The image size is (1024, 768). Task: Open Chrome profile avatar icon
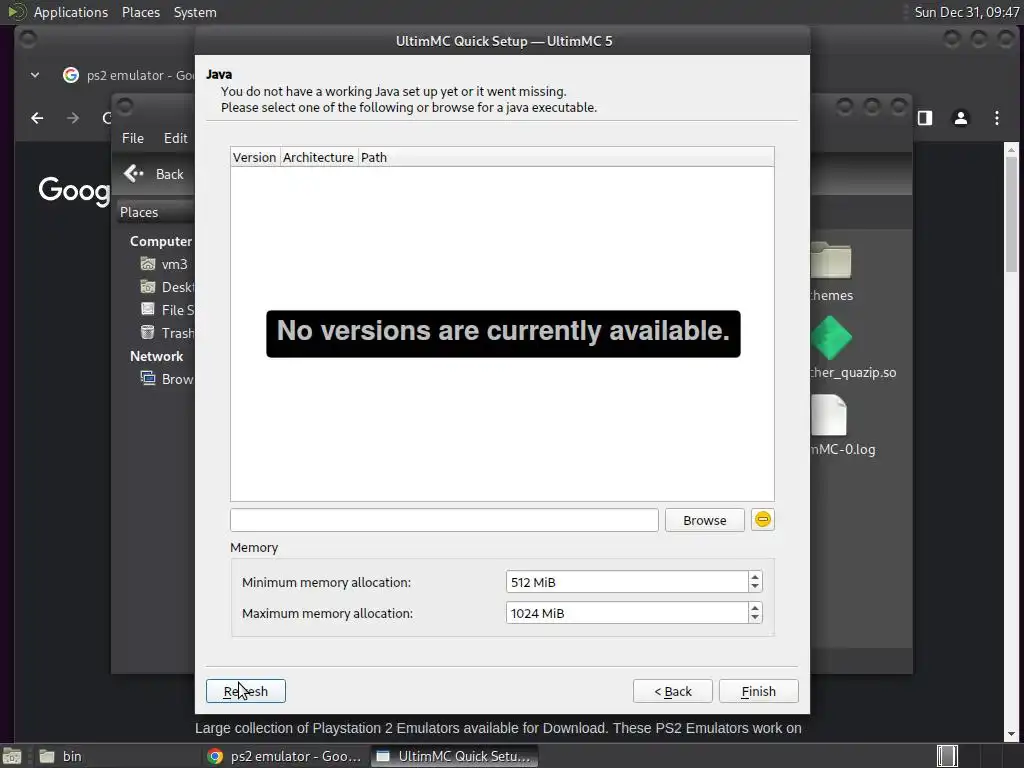(x=961, y=118)
